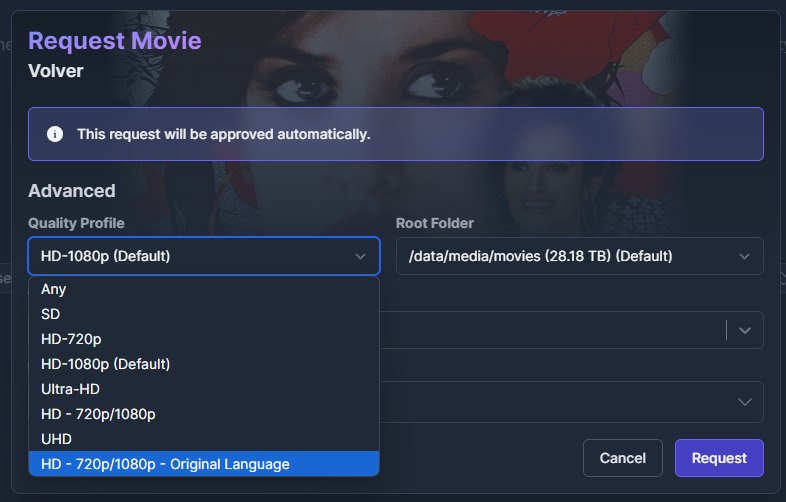Select HD-1080p (Default) in the open list
Viewport: 786px width, 502px height.
(105, 364)
